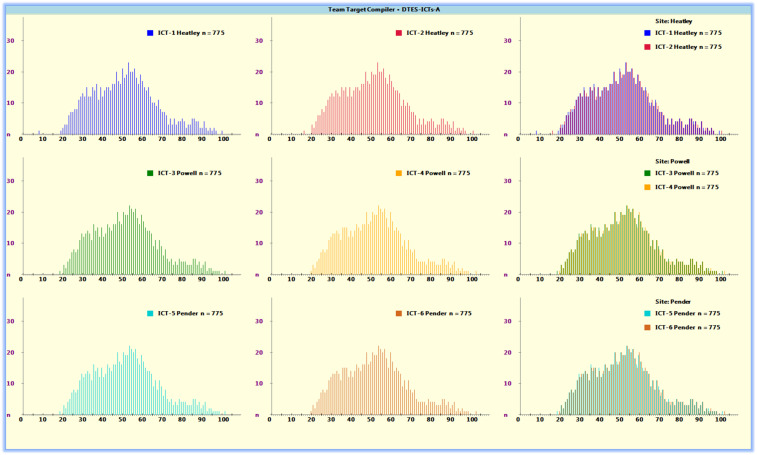The image size is (757, 455).
Task: Click the red ICT-2 Heatley legend swatch in the top-middle chart
Action: tap(398, 33)
